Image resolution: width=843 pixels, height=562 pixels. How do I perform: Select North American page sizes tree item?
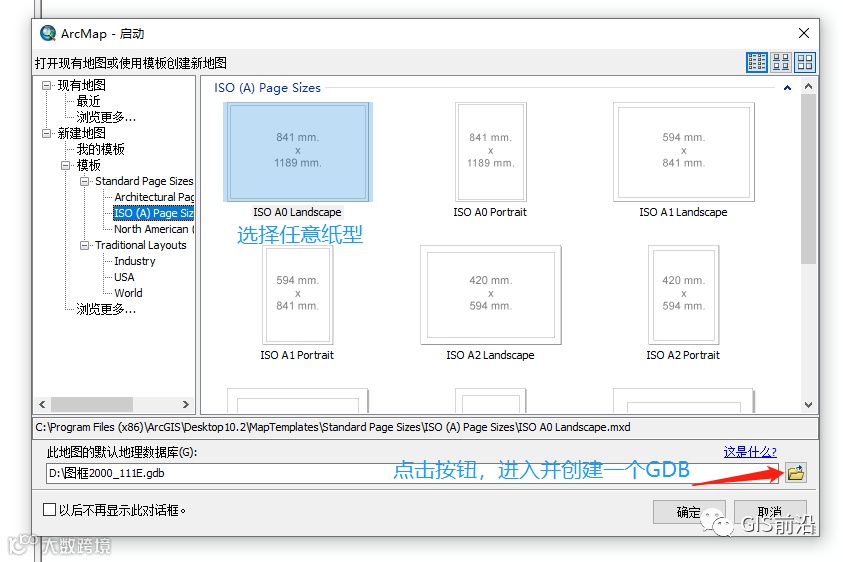pyautogui.click(x=154, y=229)
